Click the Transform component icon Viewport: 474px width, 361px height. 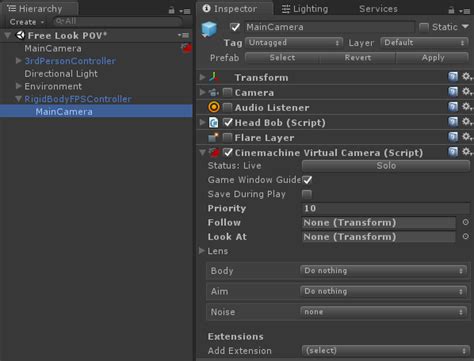(x=214, y=77)
